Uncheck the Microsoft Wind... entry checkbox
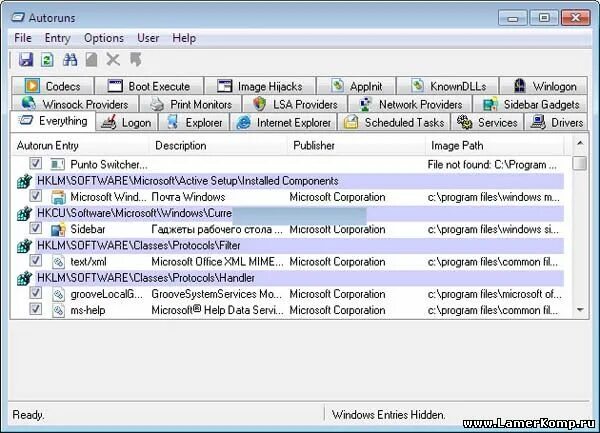This screenshot has height=433, width=600. 36,196
